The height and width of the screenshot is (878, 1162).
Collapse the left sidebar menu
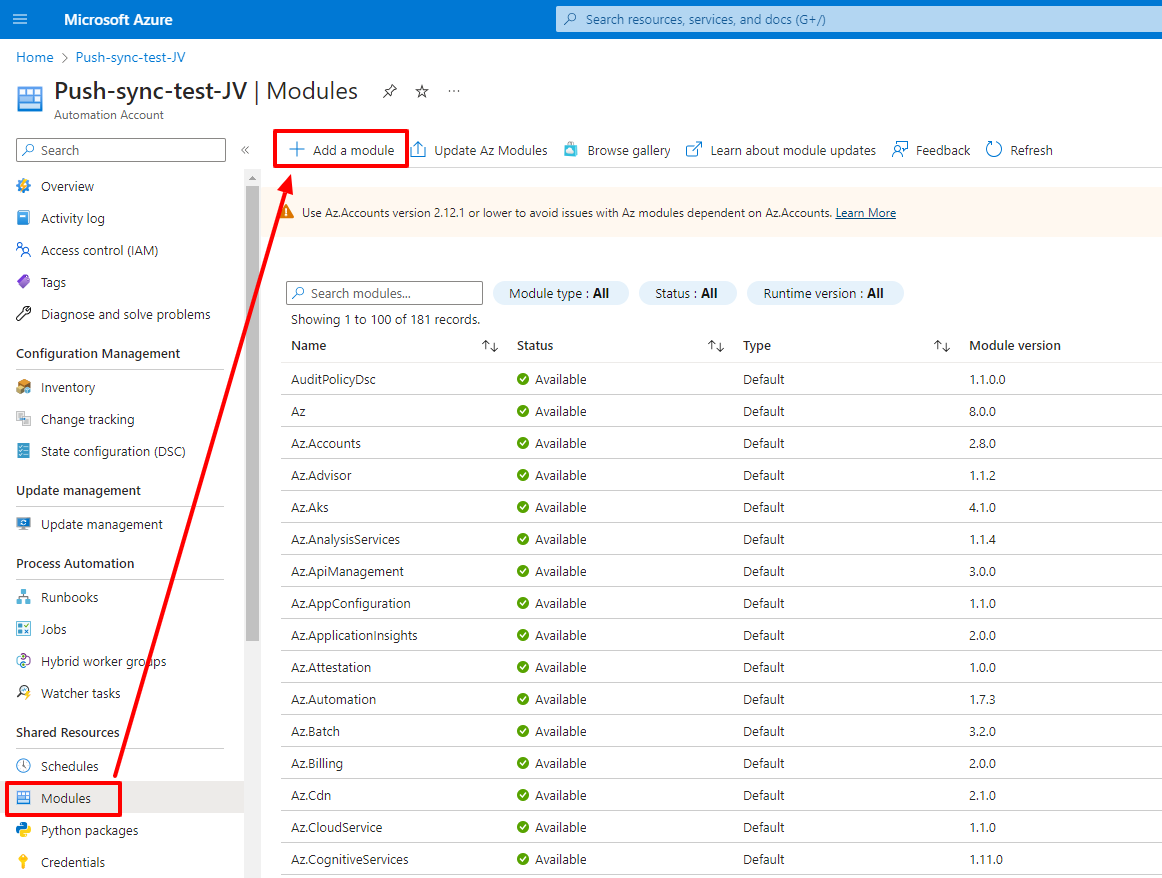click(x=245, y=150)
